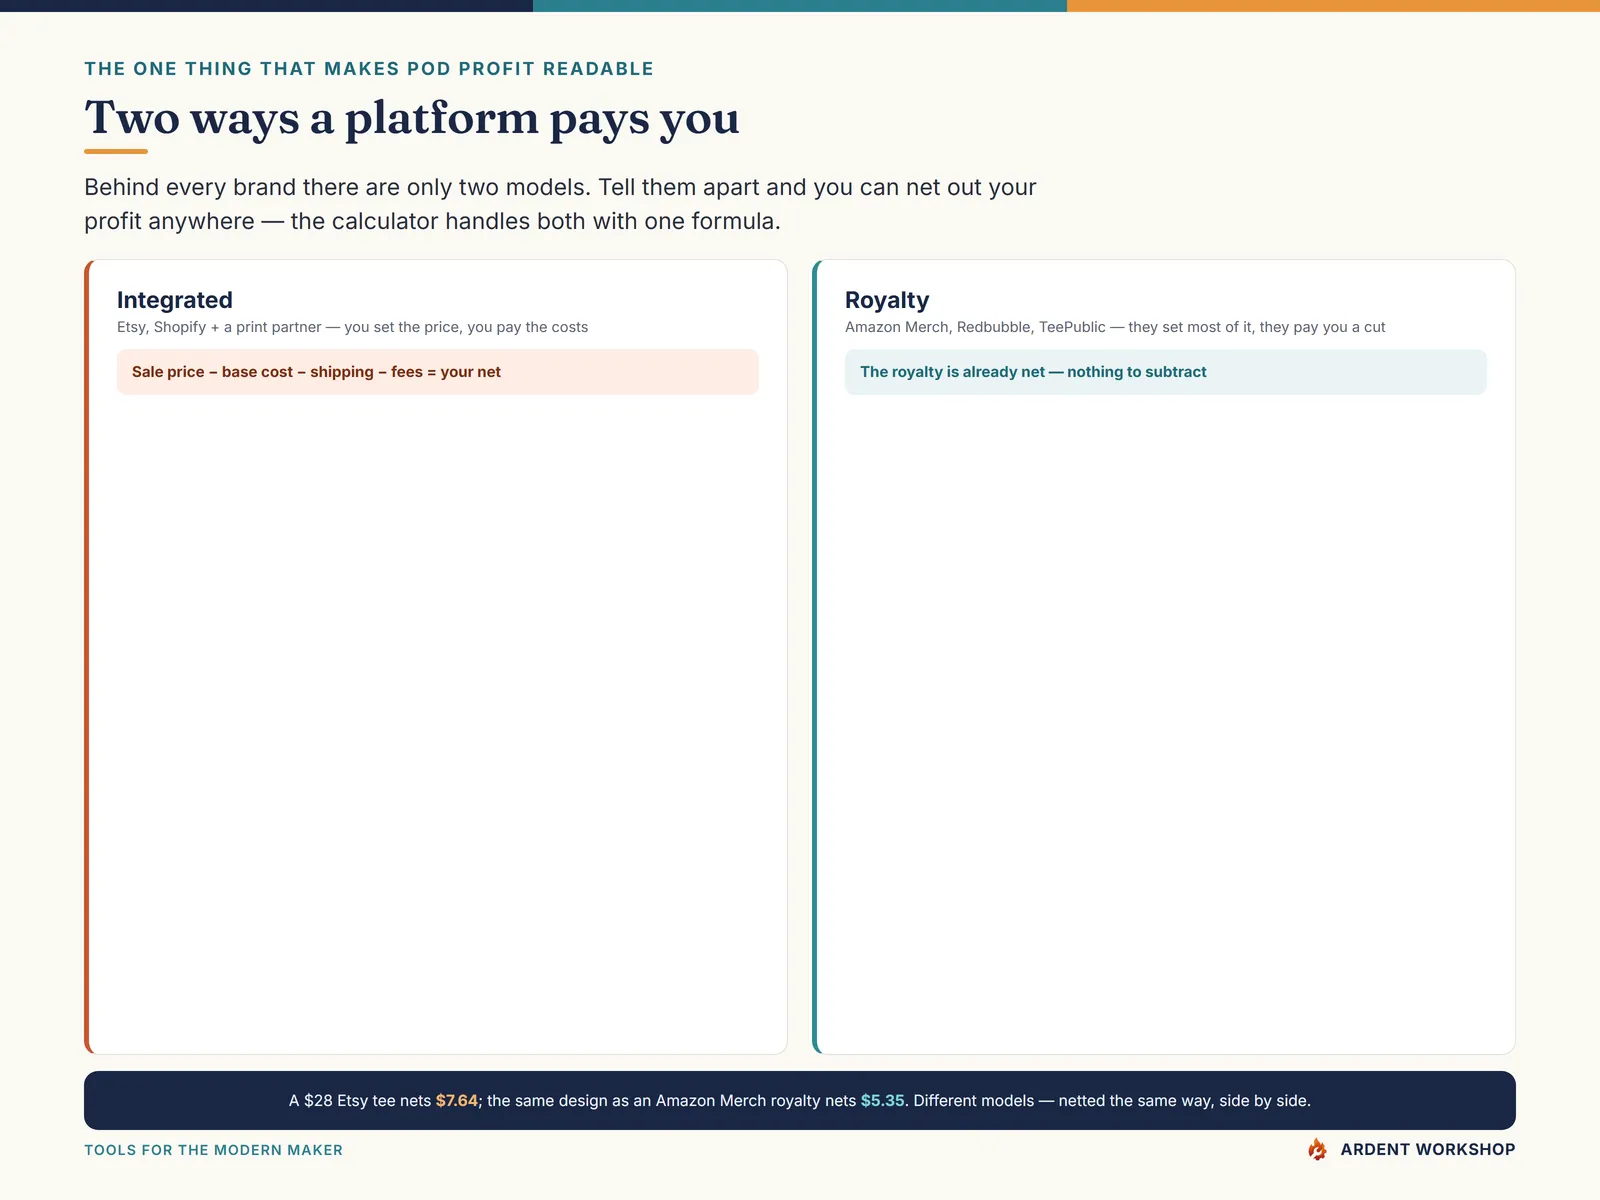Viewport: 1600px width, 1200px height.
Task: Click the 'Amazon Merch, Redbubble, TeePublic' subtitle
Action: [1115, 327]
